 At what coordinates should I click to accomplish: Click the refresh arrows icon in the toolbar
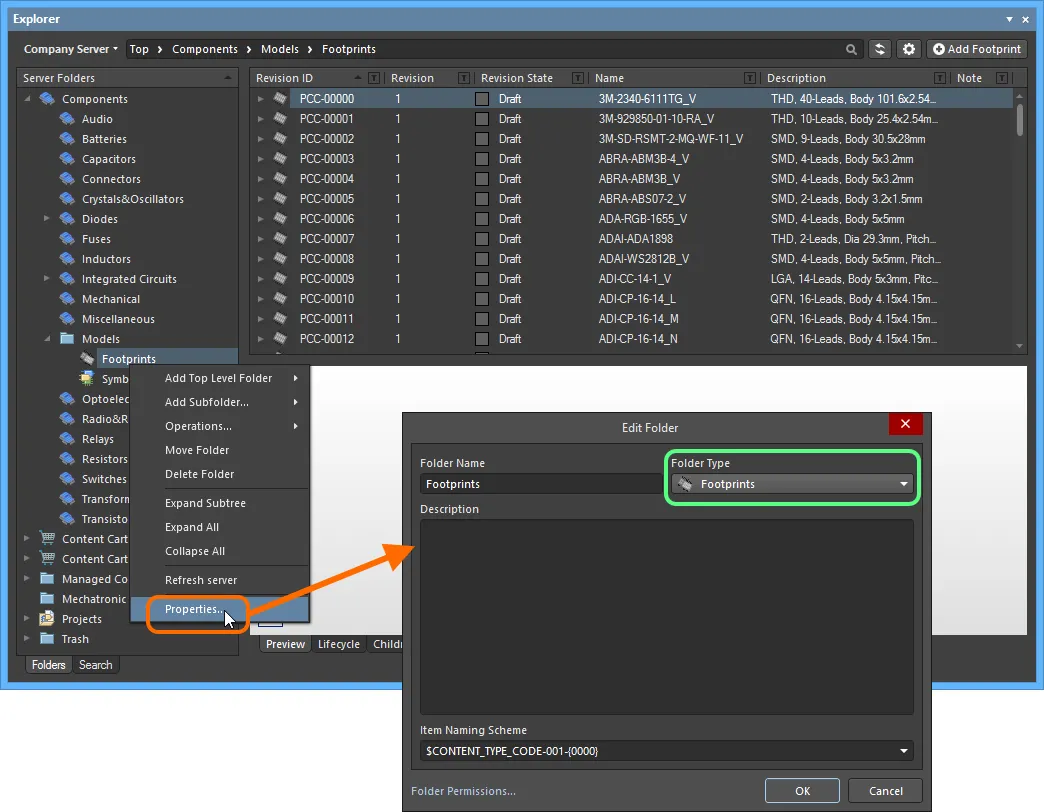(880, 49)
